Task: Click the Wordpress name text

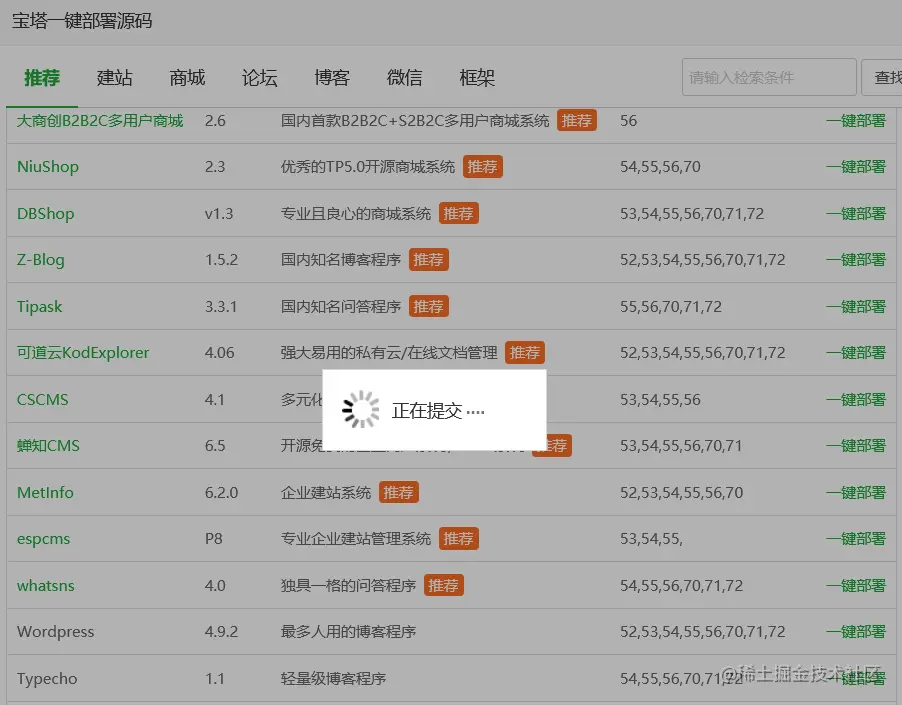Action: (55, 631)
